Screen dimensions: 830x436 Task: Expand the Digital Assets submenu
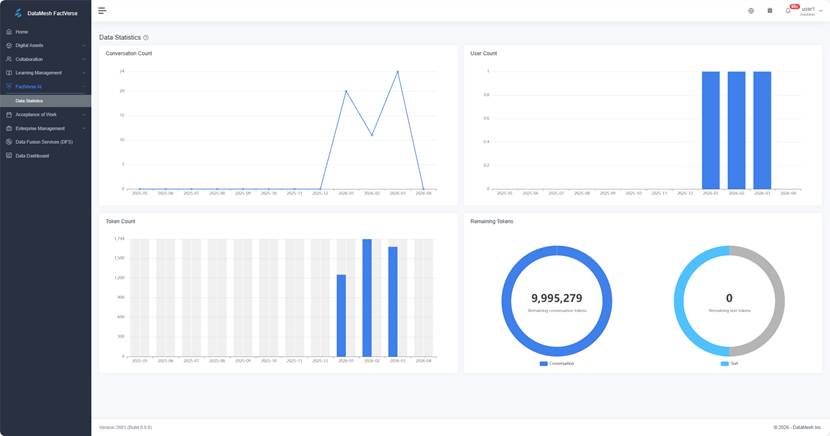tap(84, 46)
